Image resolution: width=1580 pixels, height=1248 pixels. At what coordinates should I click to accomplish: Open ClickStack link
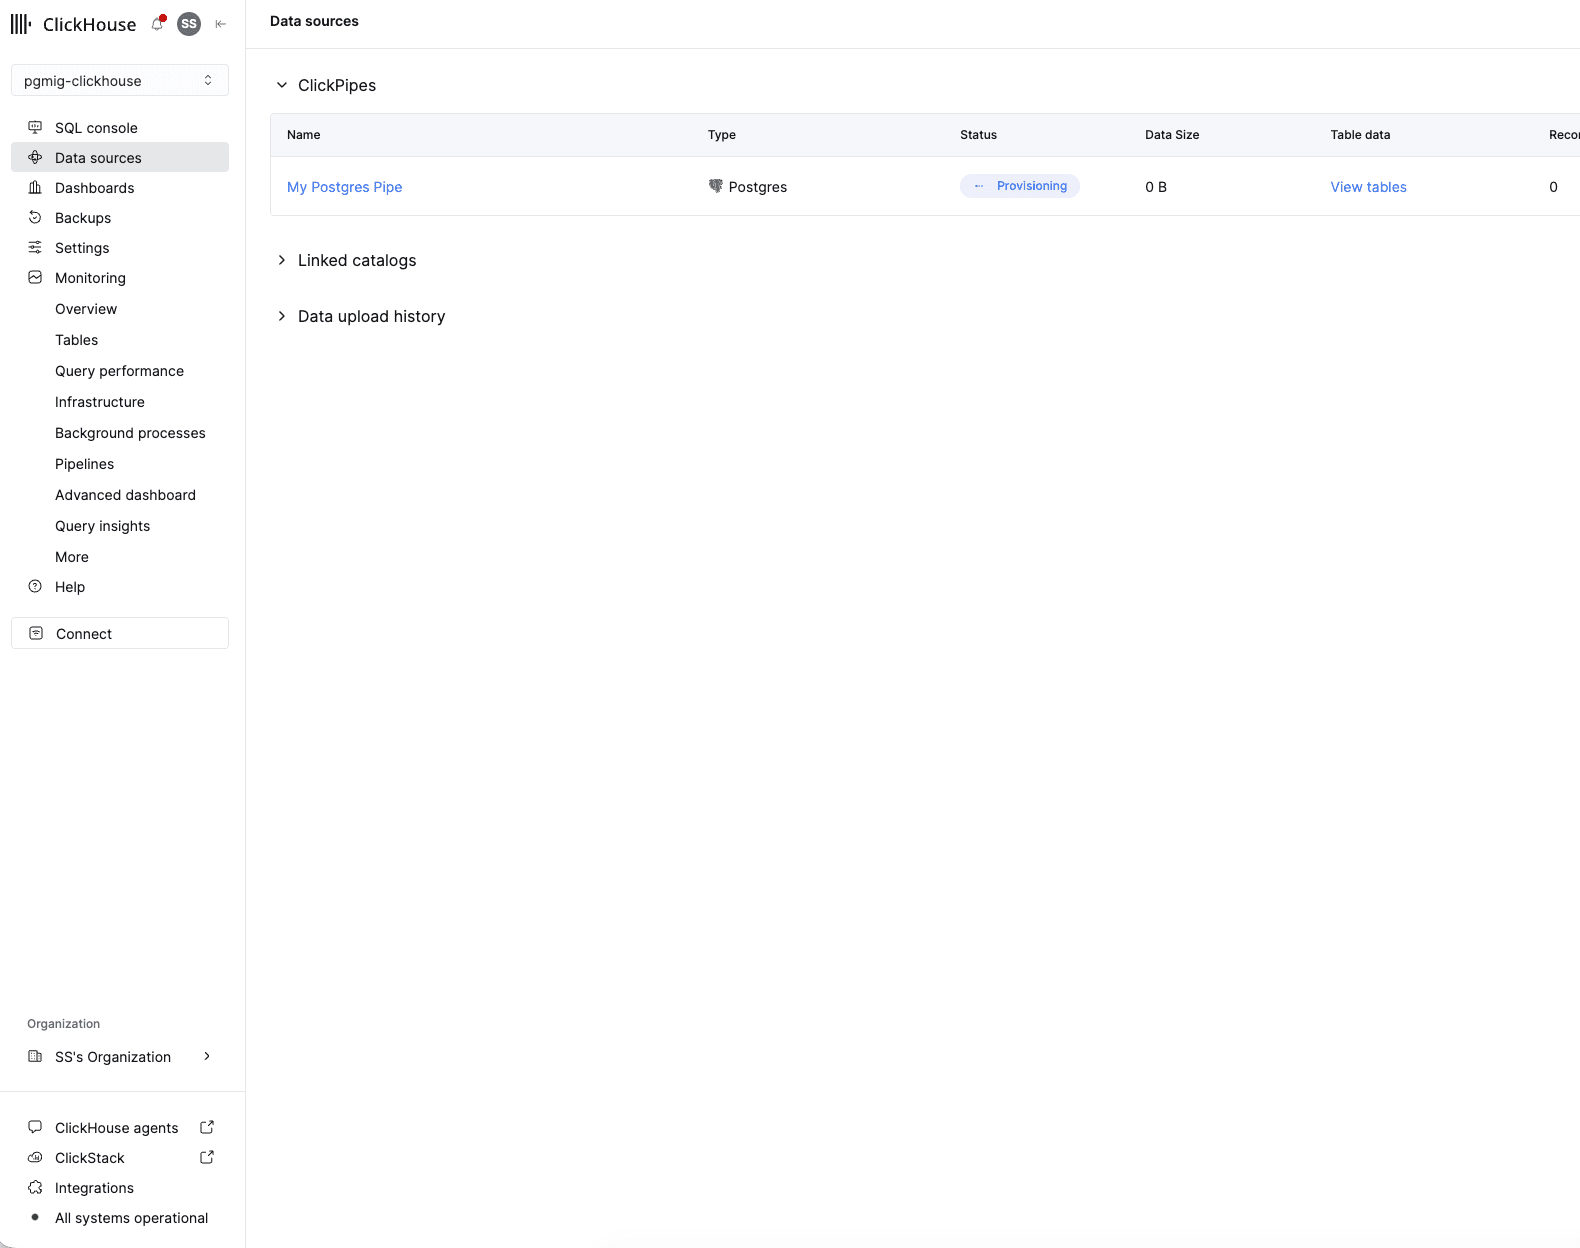[120, 1157]
